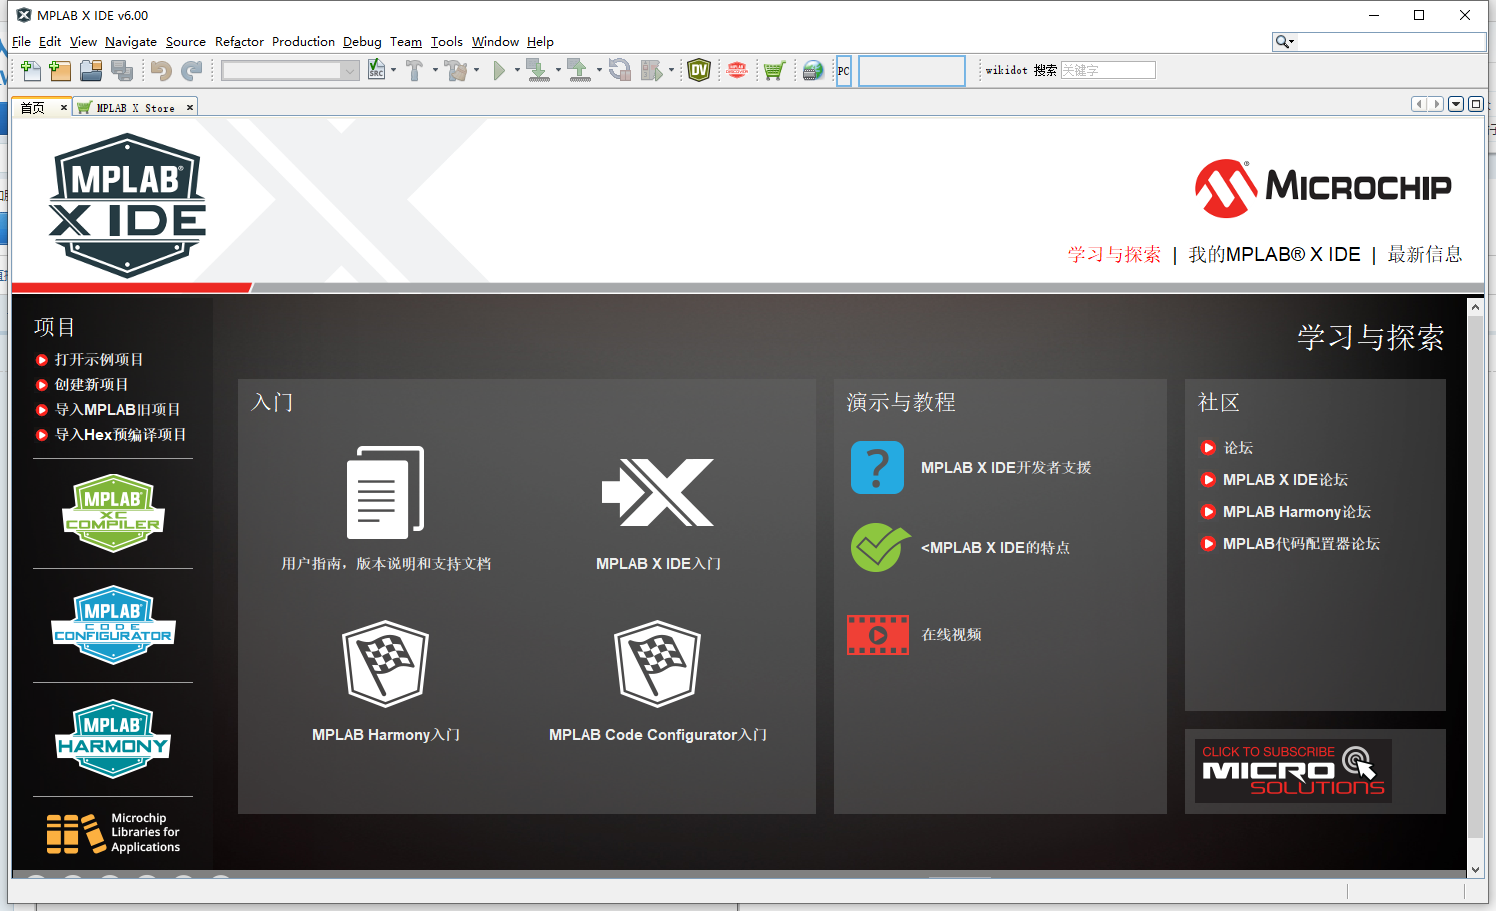Open the user guide documents icon
Screen dimensions: 1496x911
(x=385, y=492)
